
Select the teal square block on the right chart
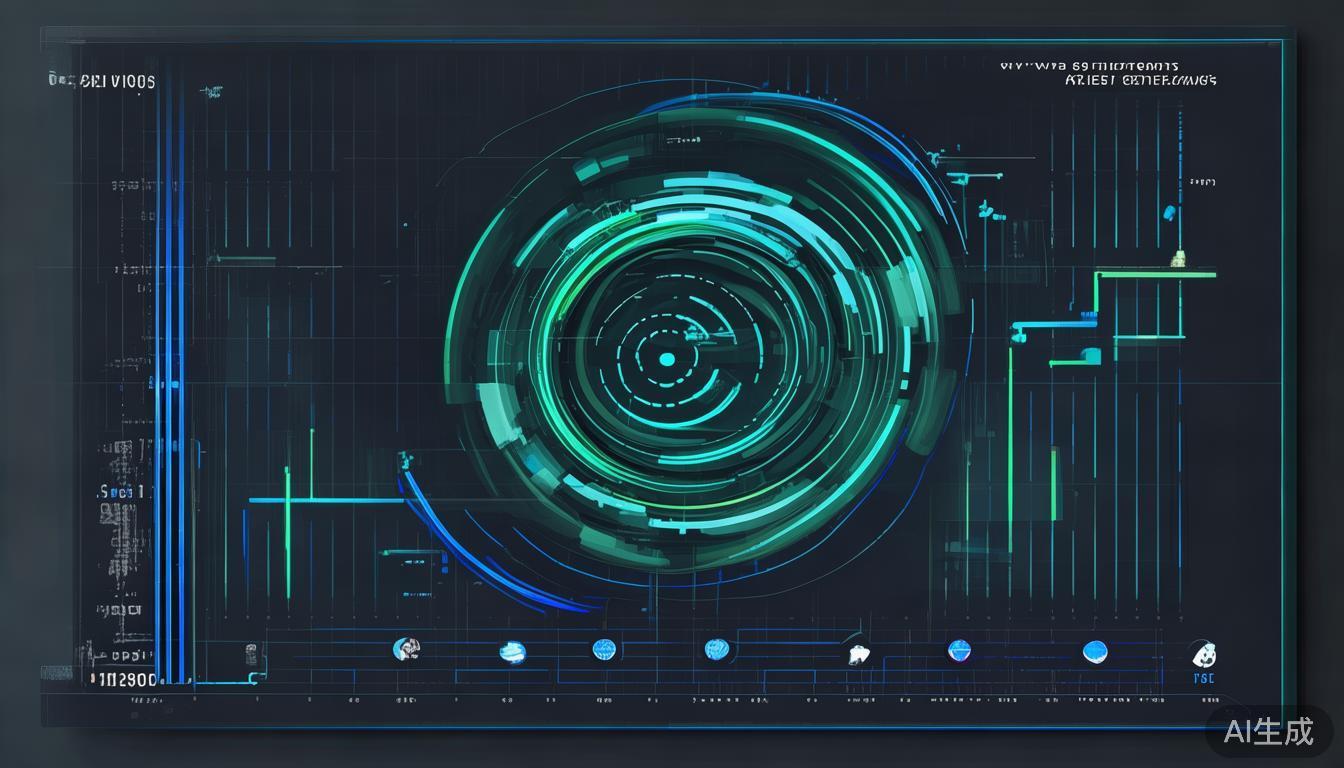click(x=1090, y=356)
